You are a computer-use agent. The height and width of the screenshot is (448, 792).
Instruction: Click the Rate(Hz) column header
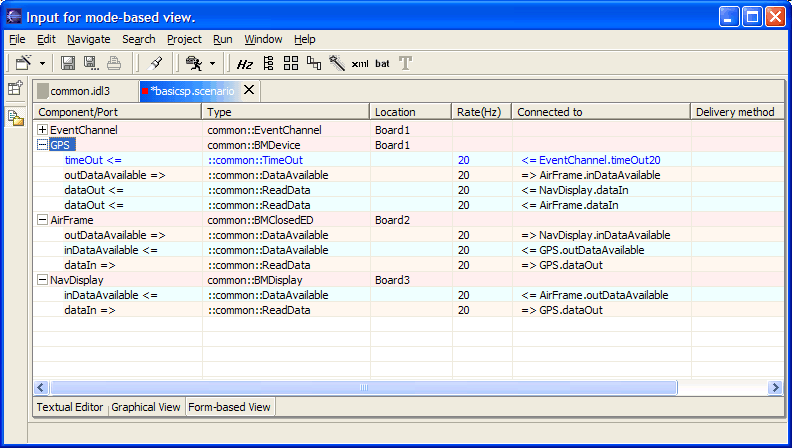pyautogui.click(x=479, y=112)
